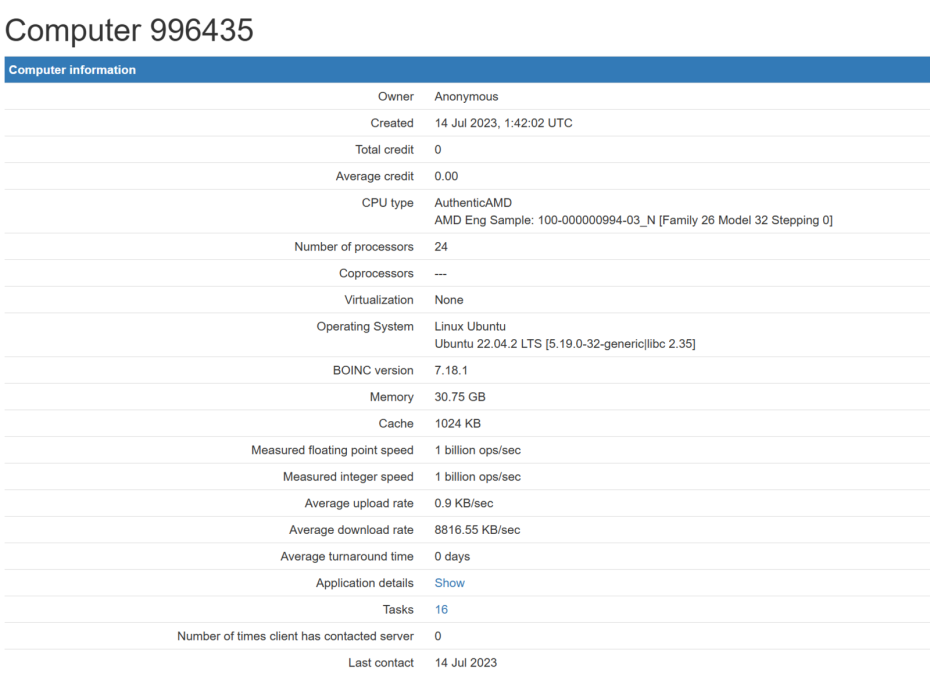Click the Coprocessors row value
The height and width of the screenshot is (698, 930).
click(x=440, y=273)
